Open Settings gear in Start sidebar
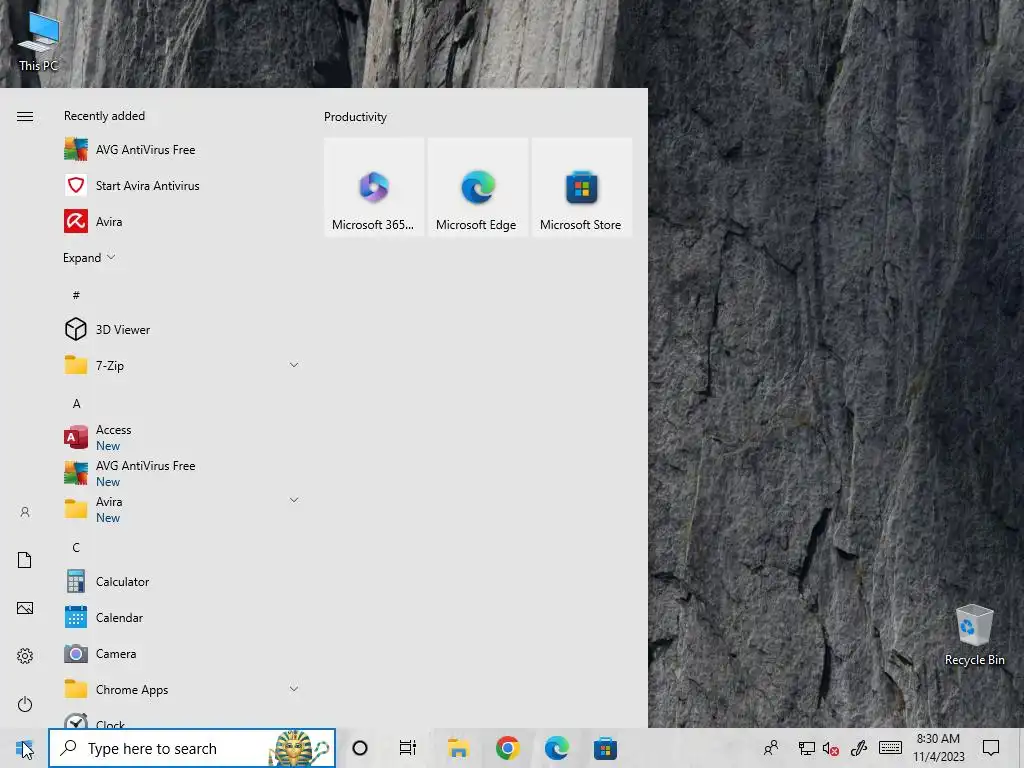 click(25, 656)
